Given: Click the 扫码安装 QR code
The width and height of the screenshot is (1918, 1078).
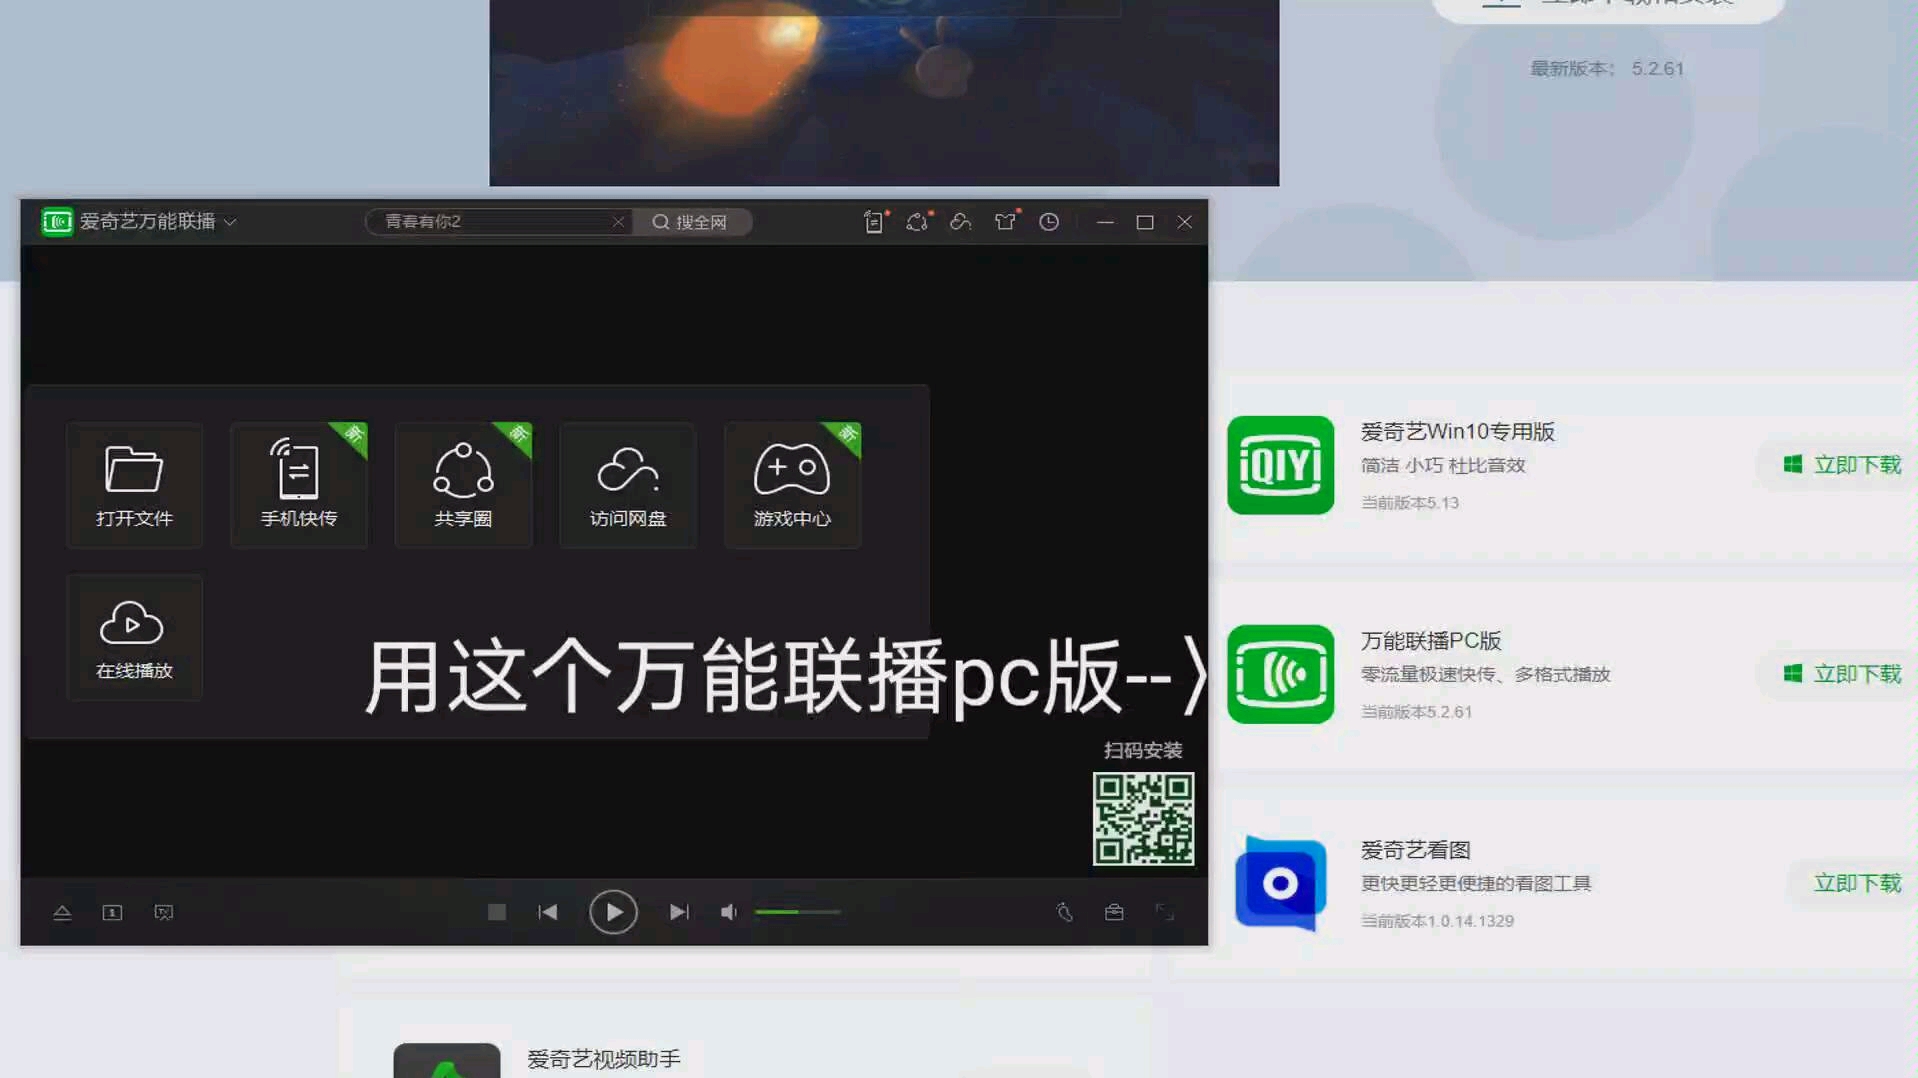Looking at the screenshot, I should (x=1143, y=819).
